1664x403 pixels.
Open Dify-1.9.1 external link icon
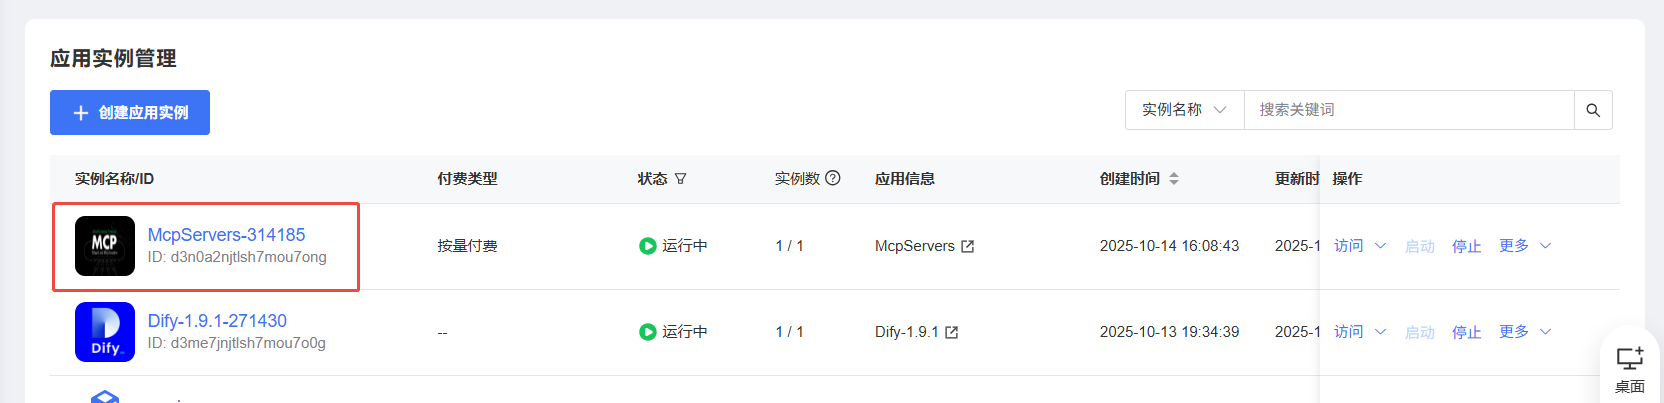click(x=952, y=332)
